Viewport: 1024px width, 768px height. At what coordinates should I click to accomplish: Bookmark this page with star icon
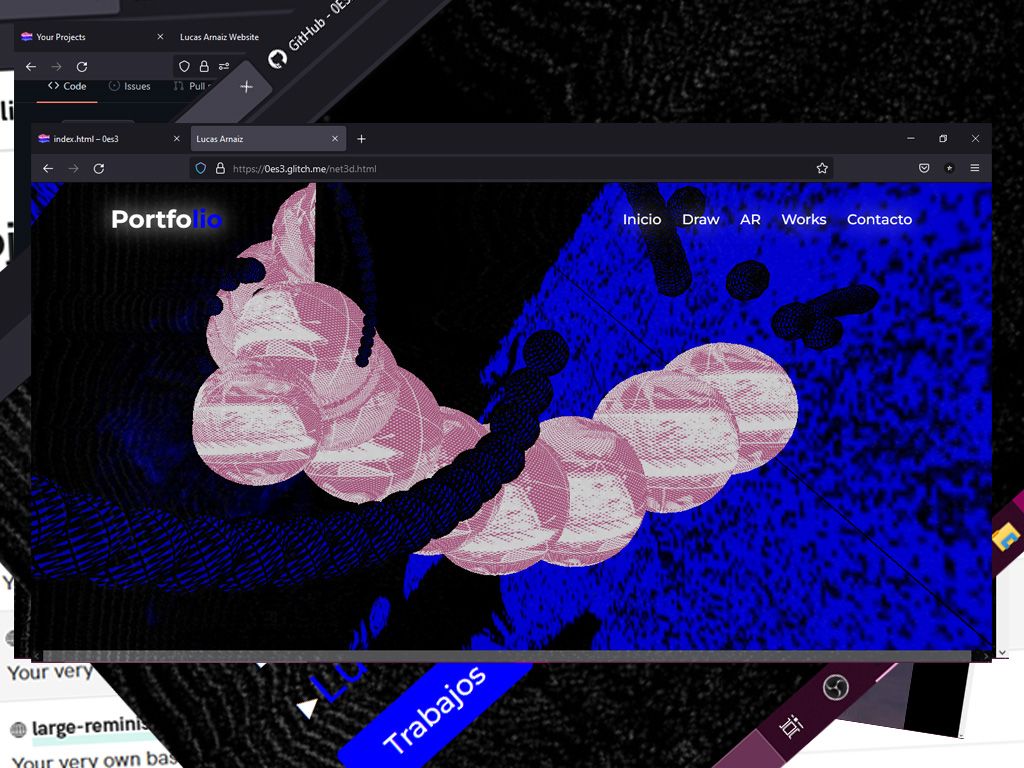pos(822,168)
